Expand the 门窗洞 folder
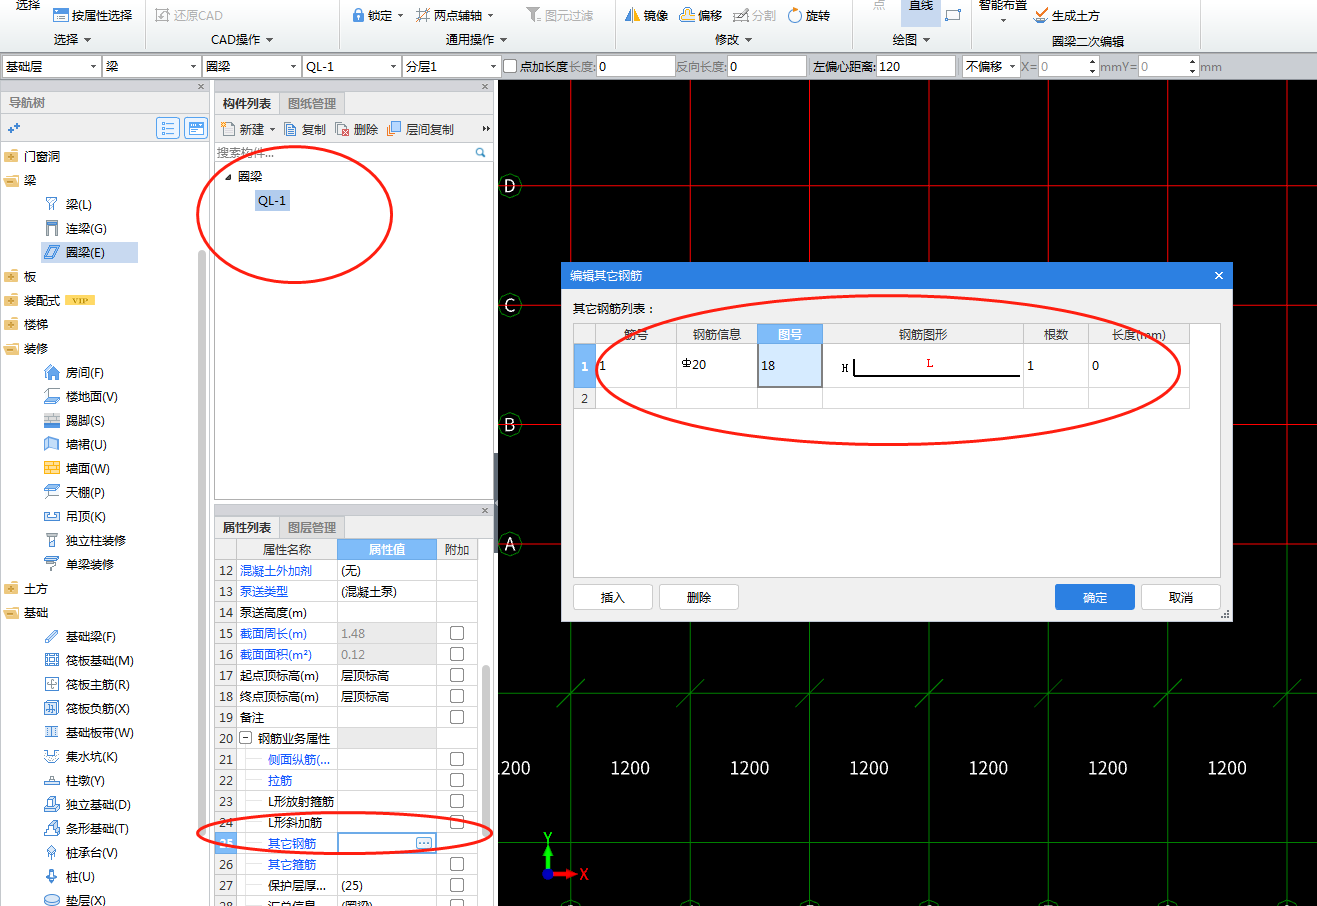 [11, 156]
